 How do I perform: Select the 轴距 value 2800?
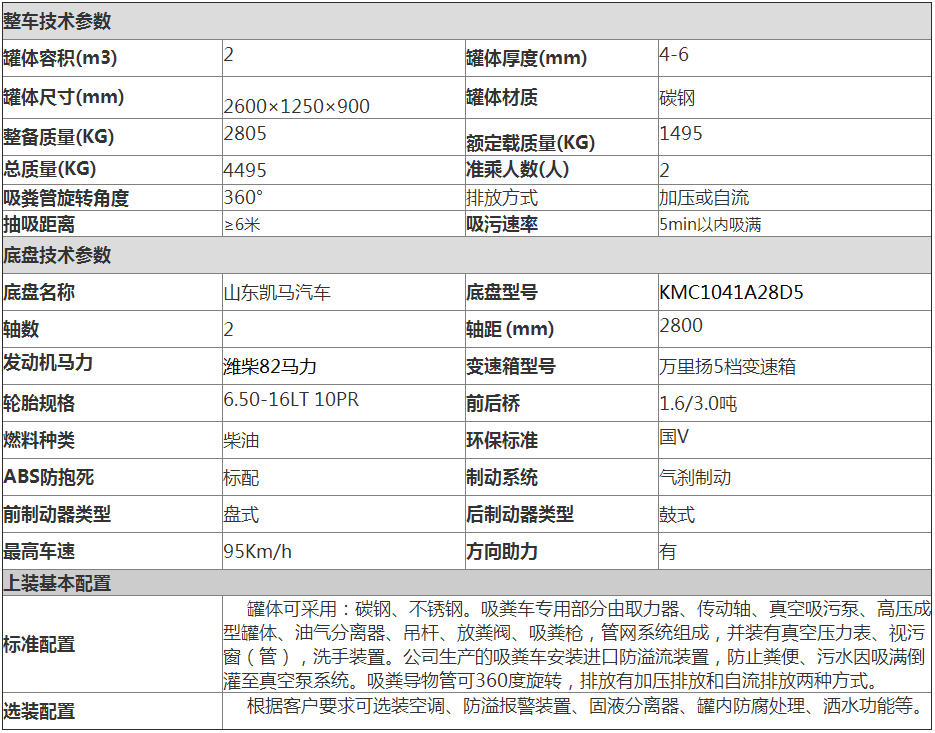(x=681, y=325)
